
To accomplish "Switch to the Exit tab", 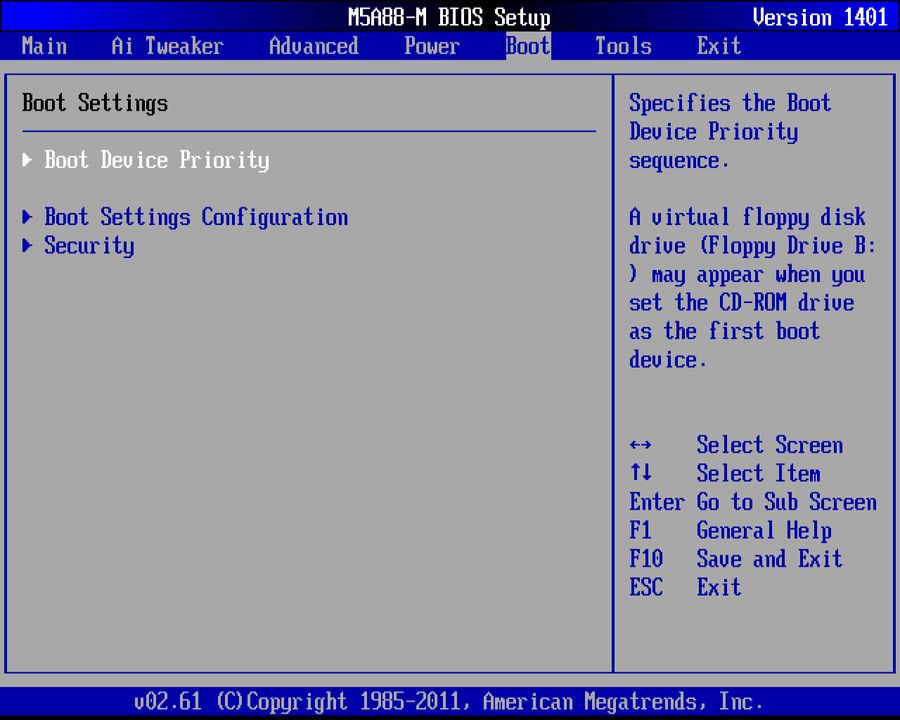I will [719, 46].
